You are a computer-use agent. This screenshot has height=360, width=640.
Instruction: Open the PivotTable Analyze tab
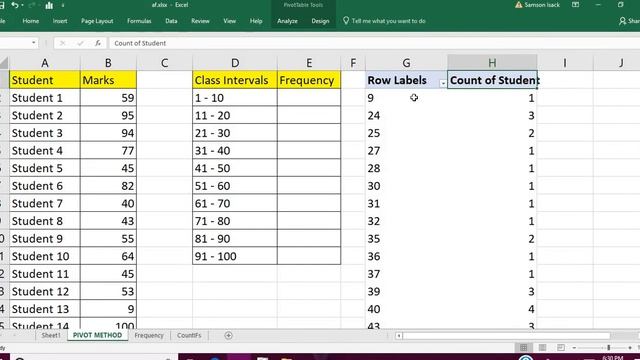pyautogui.click(x=287, y=21)
